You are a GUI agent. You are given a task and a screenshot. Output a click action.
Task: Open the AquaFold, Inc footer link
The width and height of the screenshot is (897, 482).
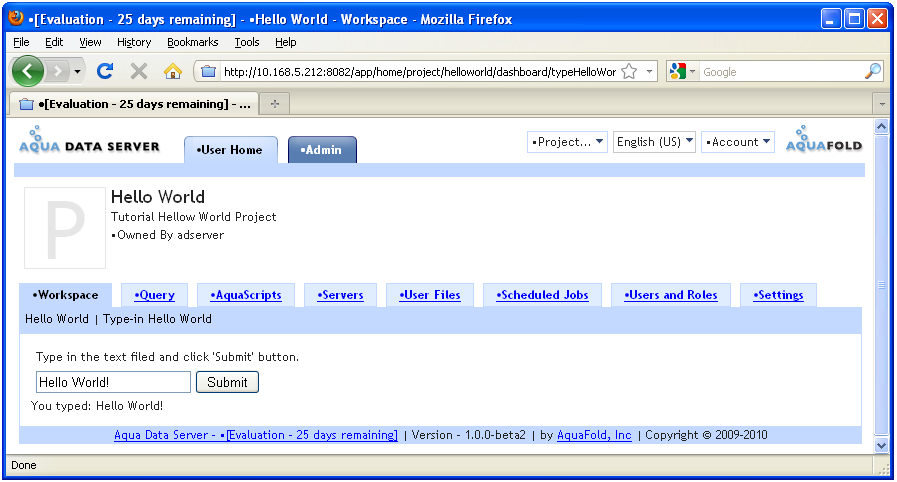(x=594, y=435)
